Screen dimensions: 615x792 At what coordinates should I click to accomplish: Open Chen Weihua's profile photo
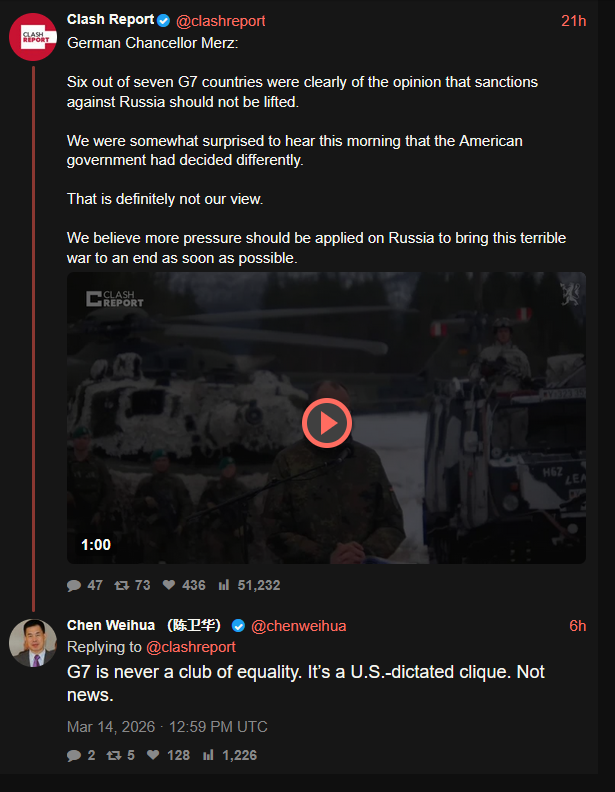33,643
